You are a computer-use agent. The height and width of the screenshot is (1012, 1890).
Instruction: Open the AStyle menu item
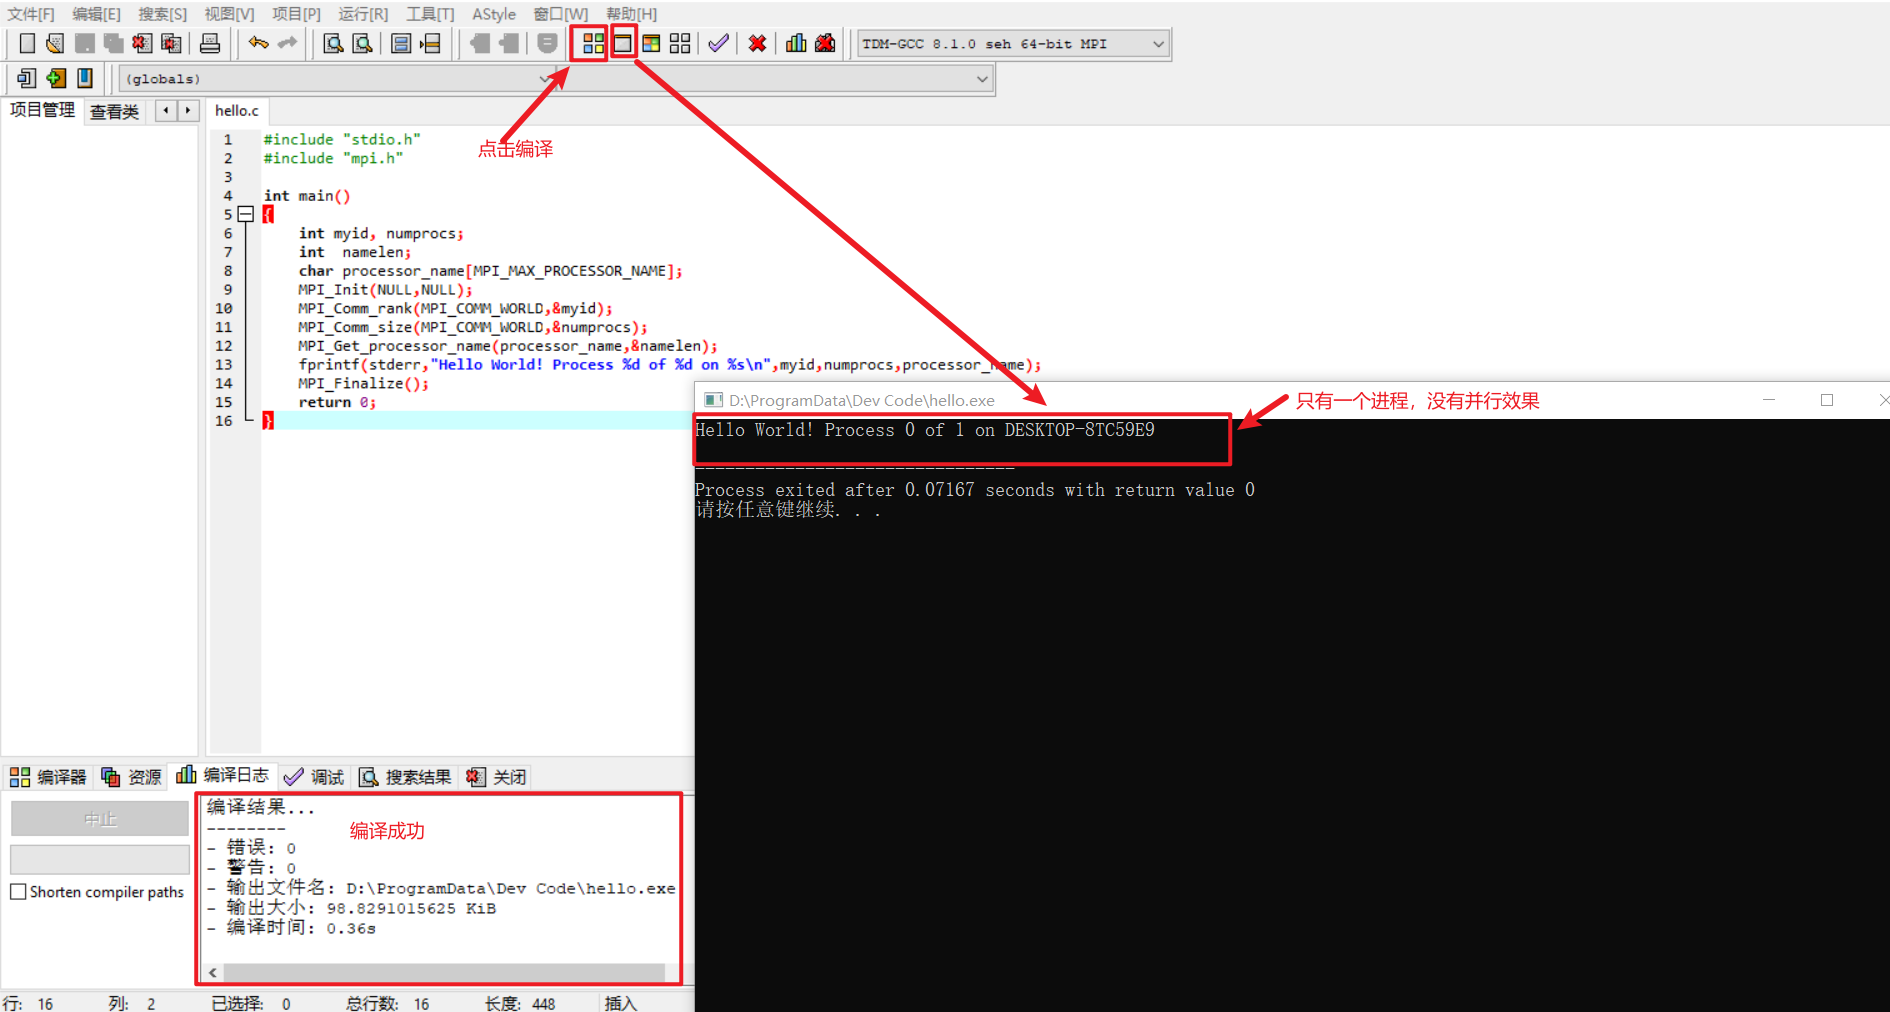coord(494,14)
